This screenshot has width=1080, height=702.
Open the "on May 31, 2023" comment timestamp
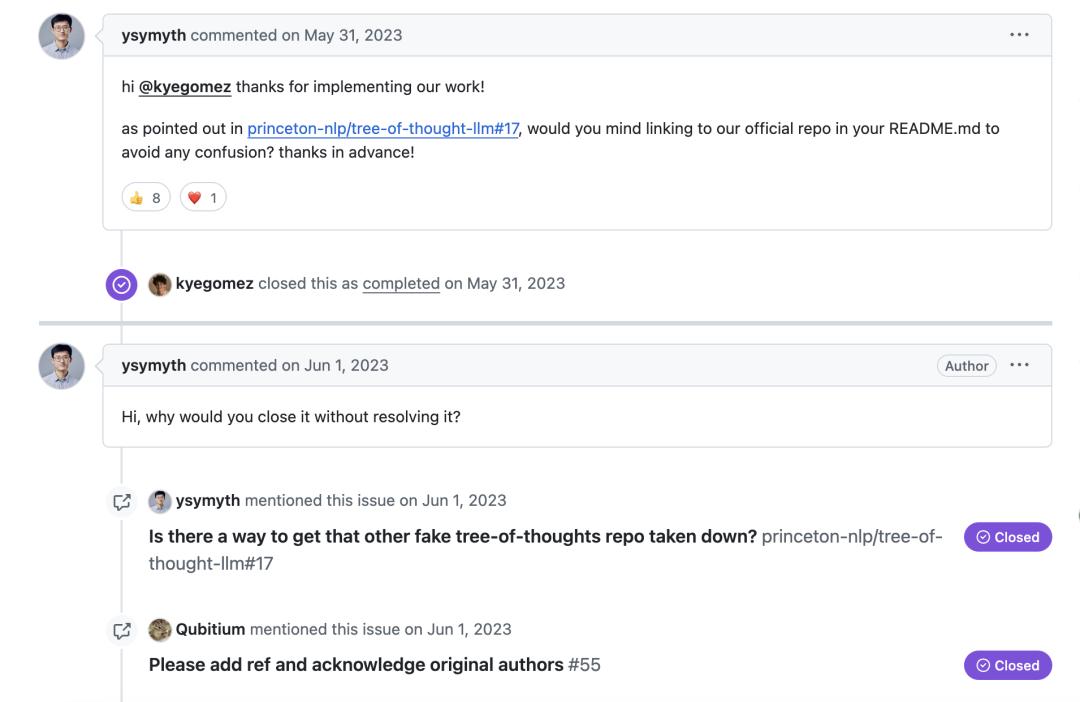click(342, 35)
